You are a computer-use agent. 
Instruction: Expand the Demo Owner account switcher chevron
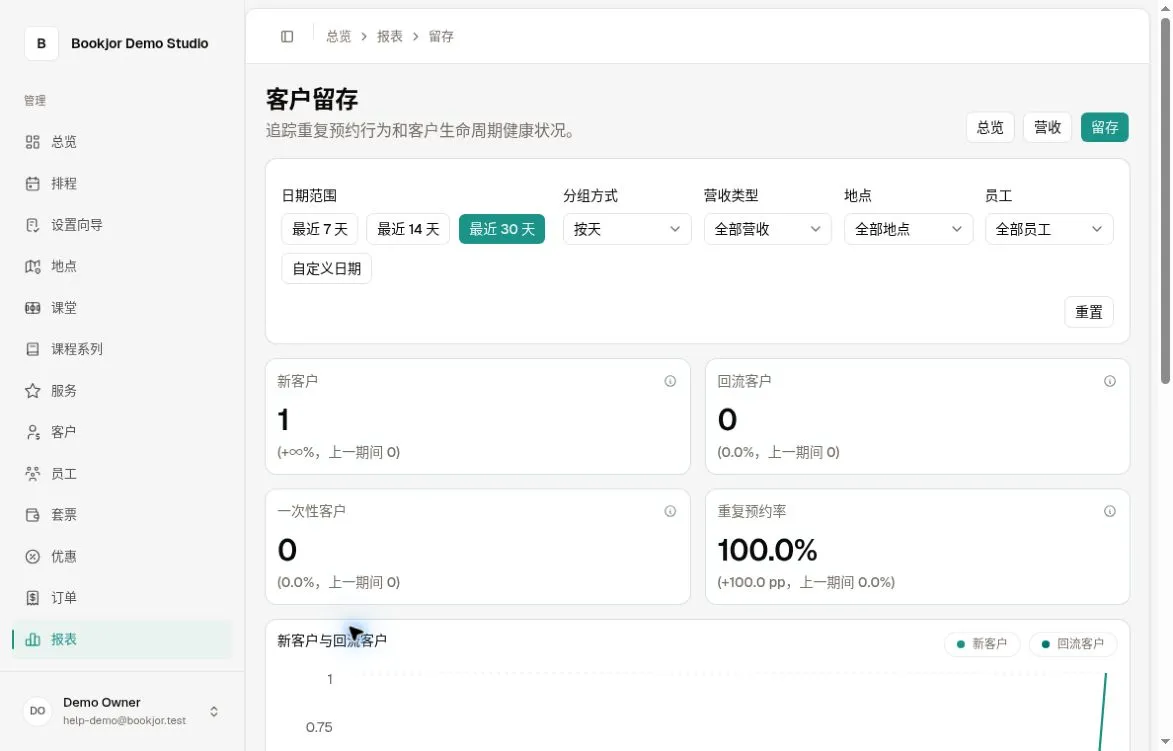(214, 711)
